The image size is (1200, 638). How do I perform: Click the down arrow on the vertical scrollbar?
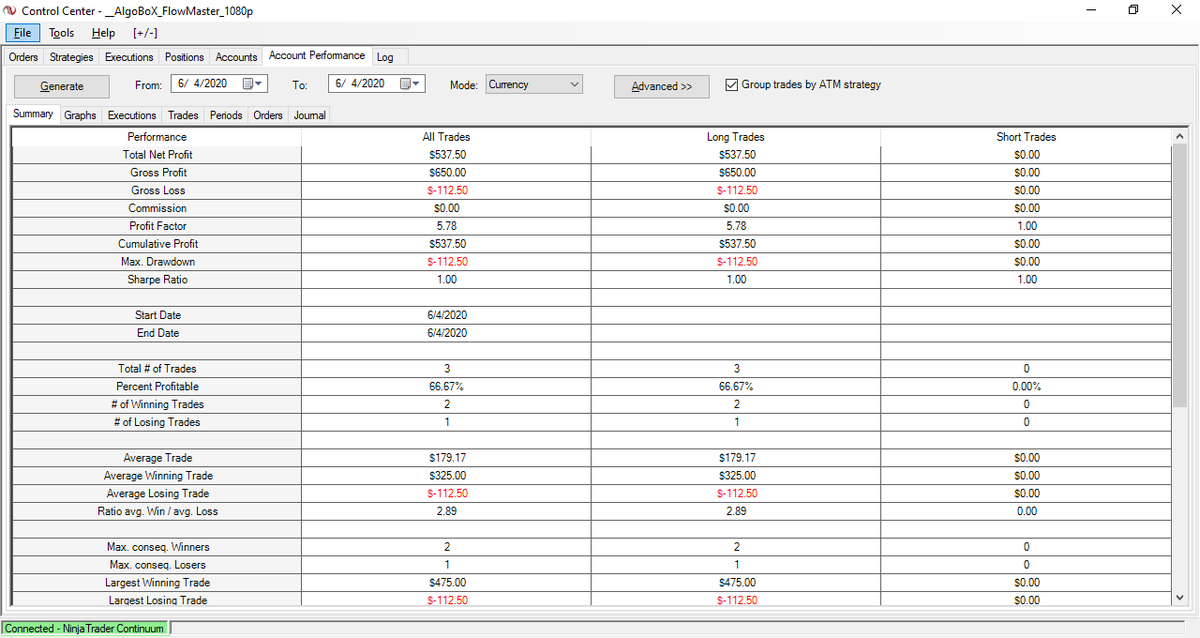point(1180,597)
